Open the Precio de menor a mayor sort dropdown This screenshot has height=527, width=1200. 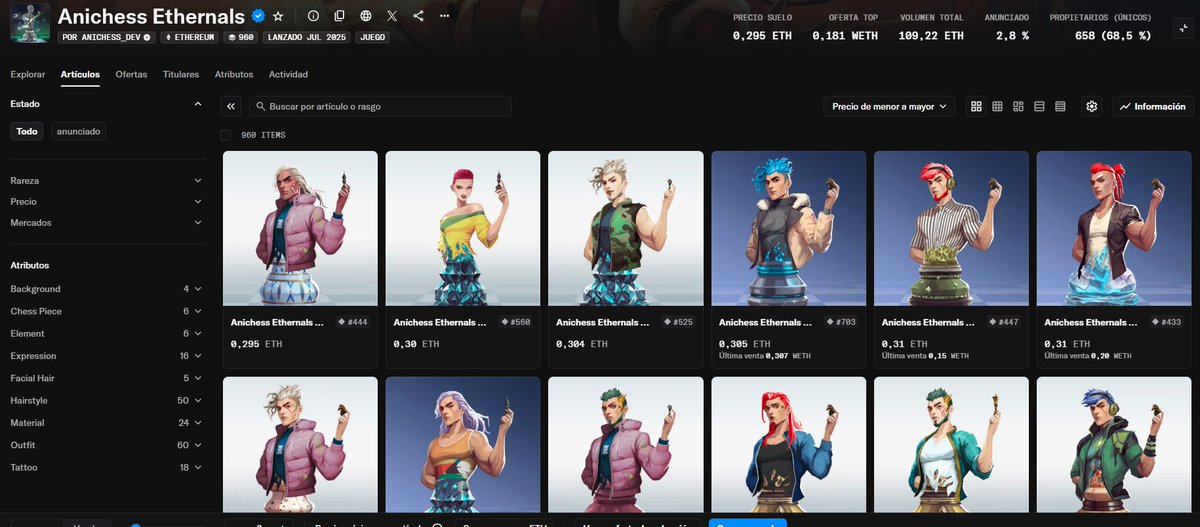pyautogui.click(x=889, y=106)
